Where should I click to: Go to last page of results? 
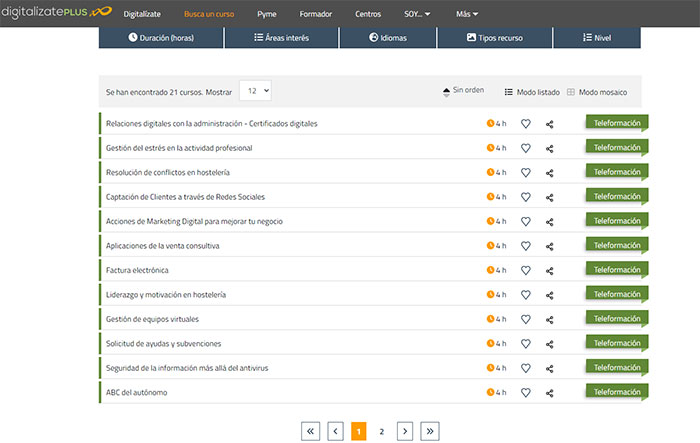coord(430,431)
